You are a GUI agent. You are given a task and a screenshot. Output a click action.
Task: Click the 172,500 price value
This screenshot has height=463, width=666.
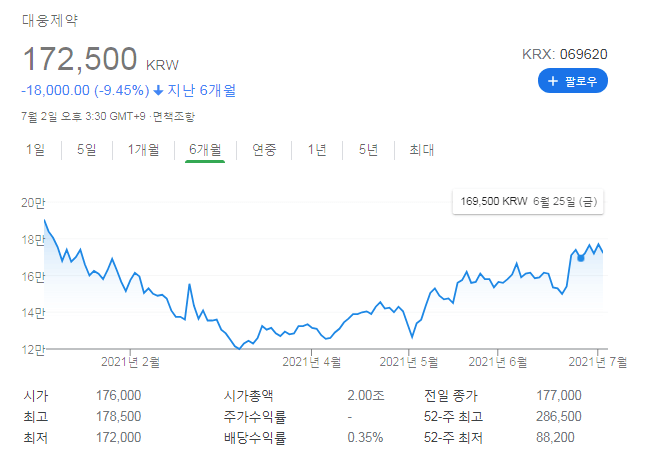click(x=80, y=59)
